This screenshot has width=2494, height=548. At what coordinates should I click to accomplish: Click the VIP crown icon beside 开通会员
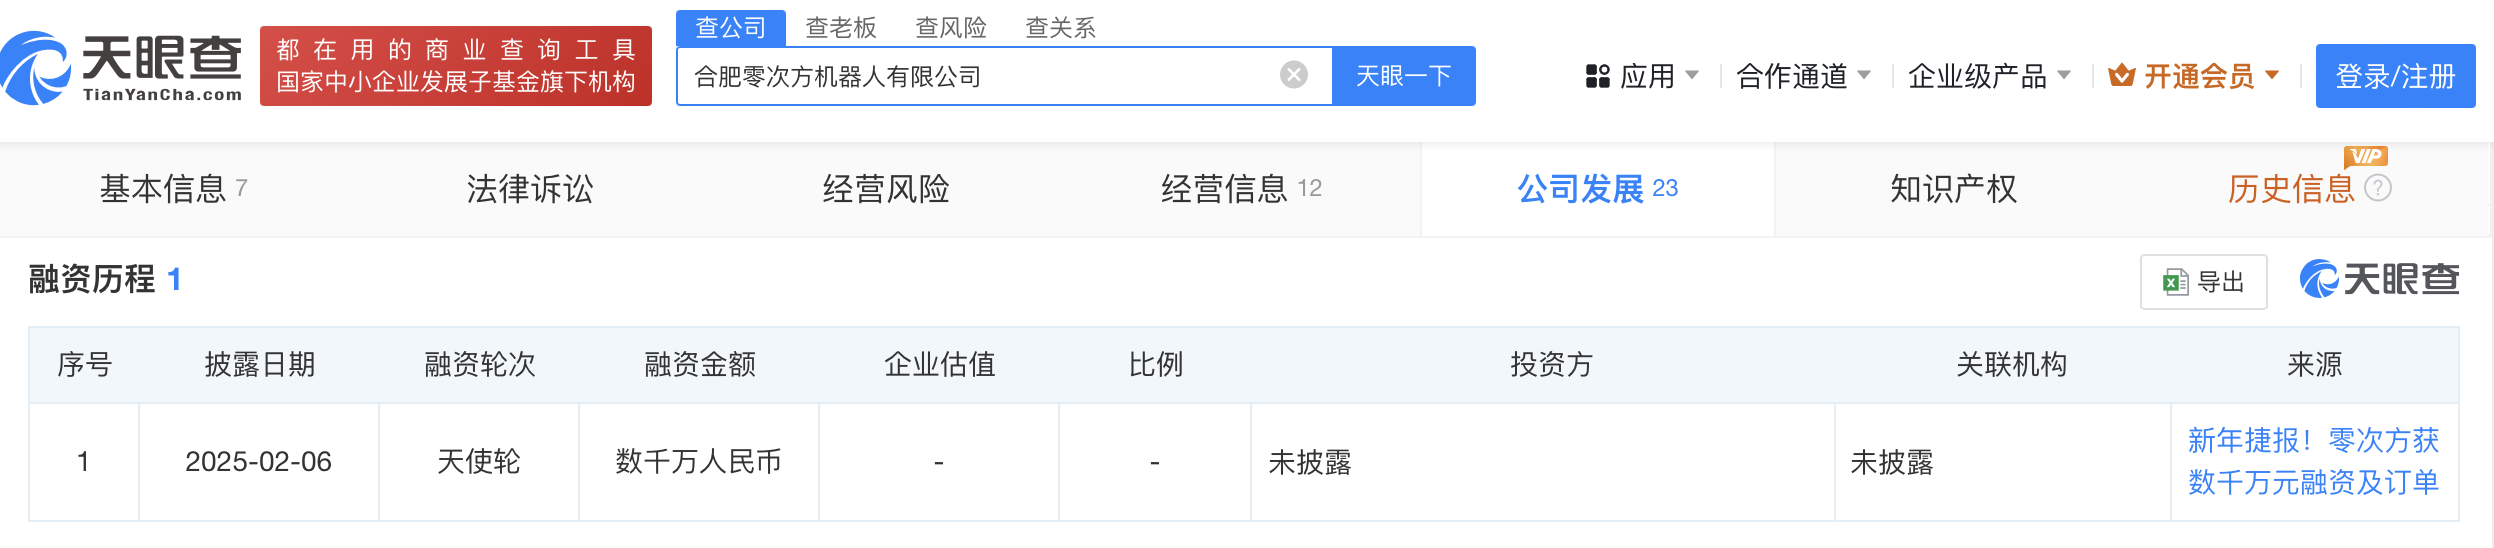click(x=2121, y=76)
